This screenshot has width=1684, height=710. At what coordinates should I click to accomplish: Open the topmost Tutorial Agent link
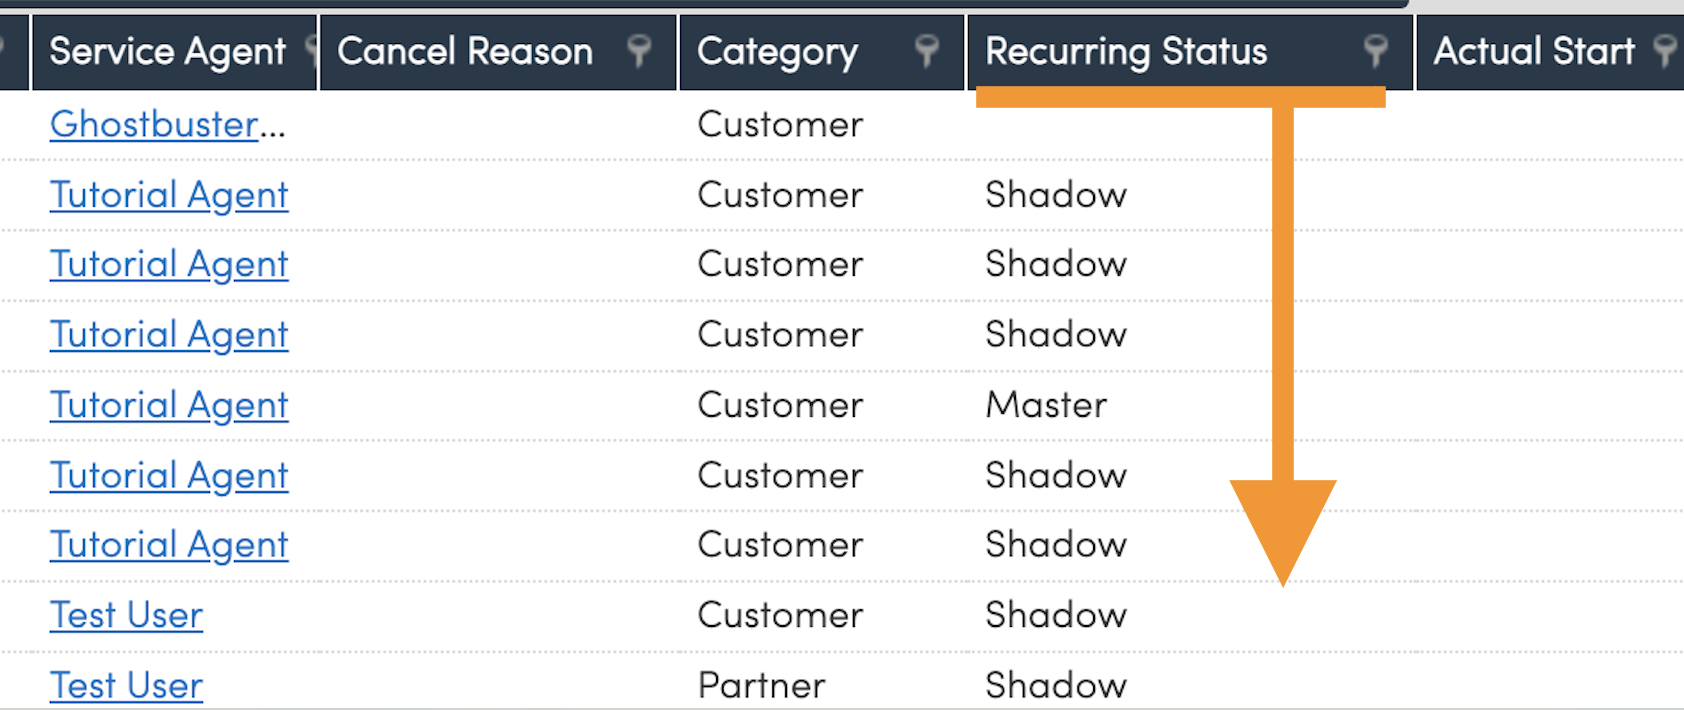(x=169, y=195)
